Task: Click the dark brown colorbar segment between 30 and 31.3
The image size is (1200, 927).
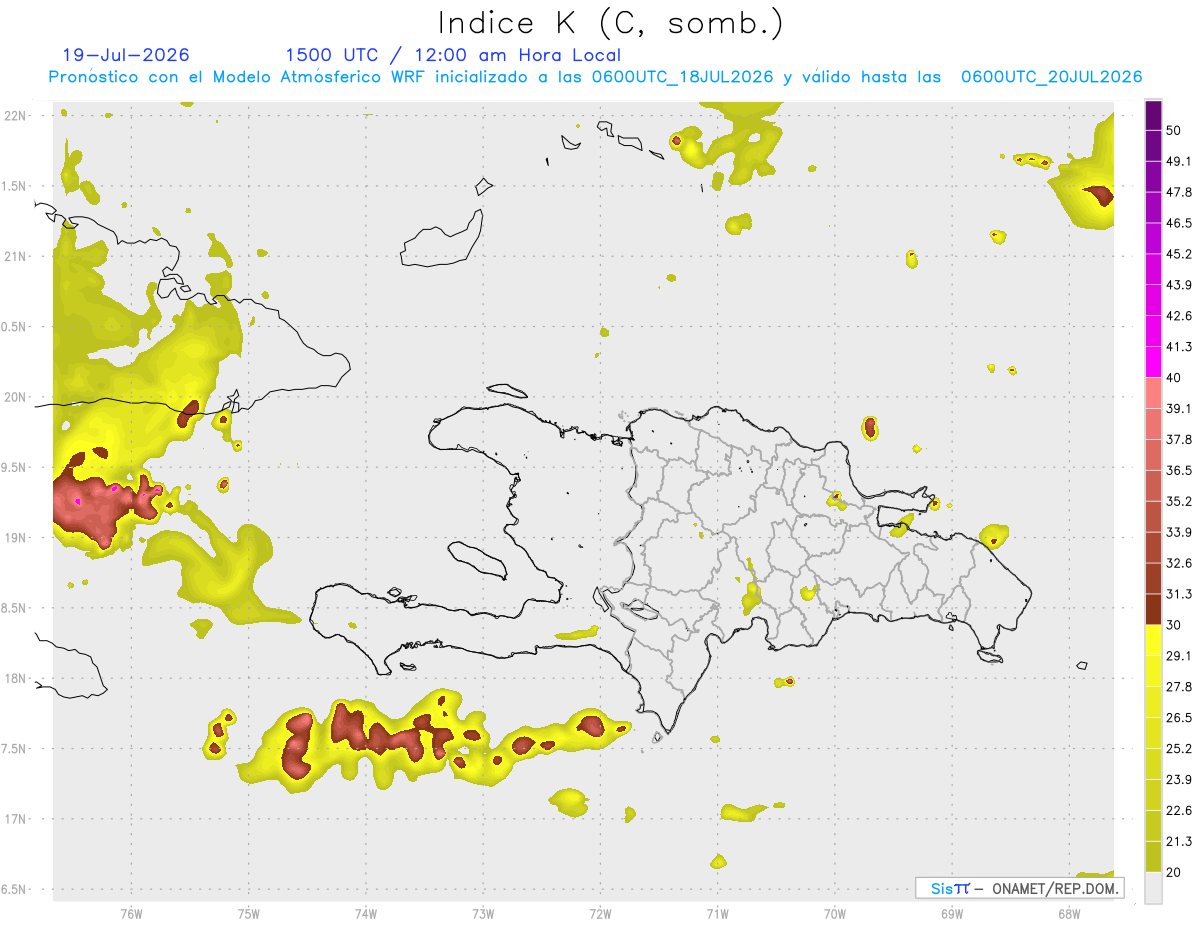Action: [x=1153, y=610]
